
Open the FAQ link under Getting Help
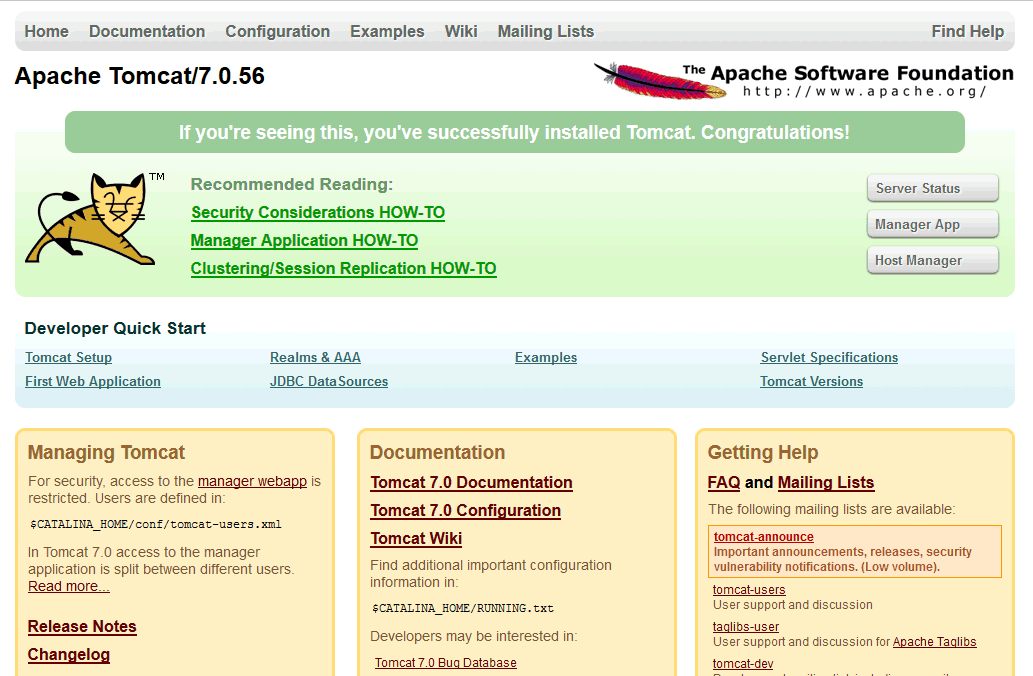click(x=724, y=482)
